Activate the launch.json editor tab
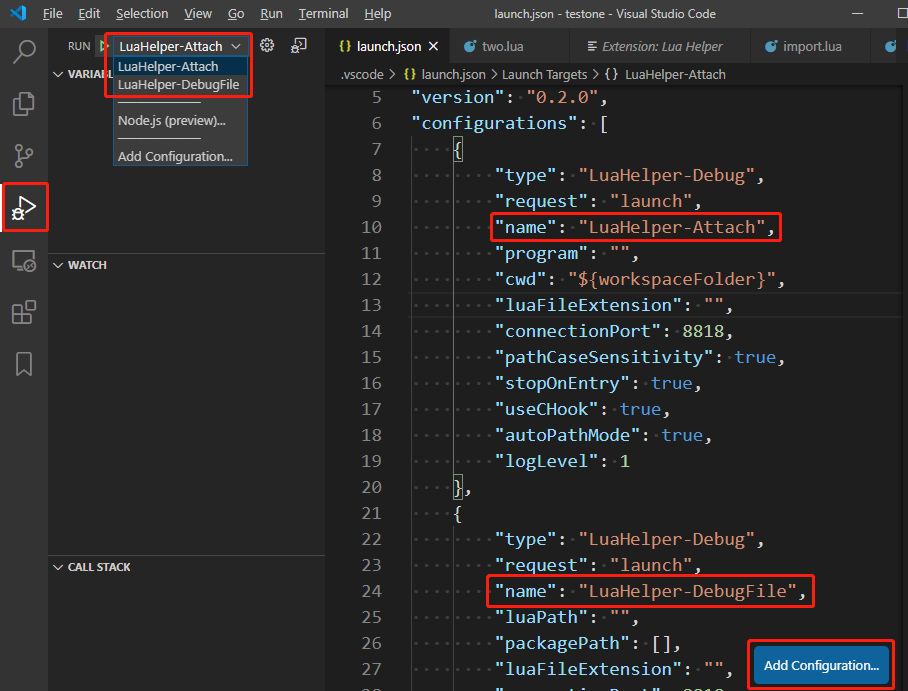The image size is (908, 691). point(389,46)
